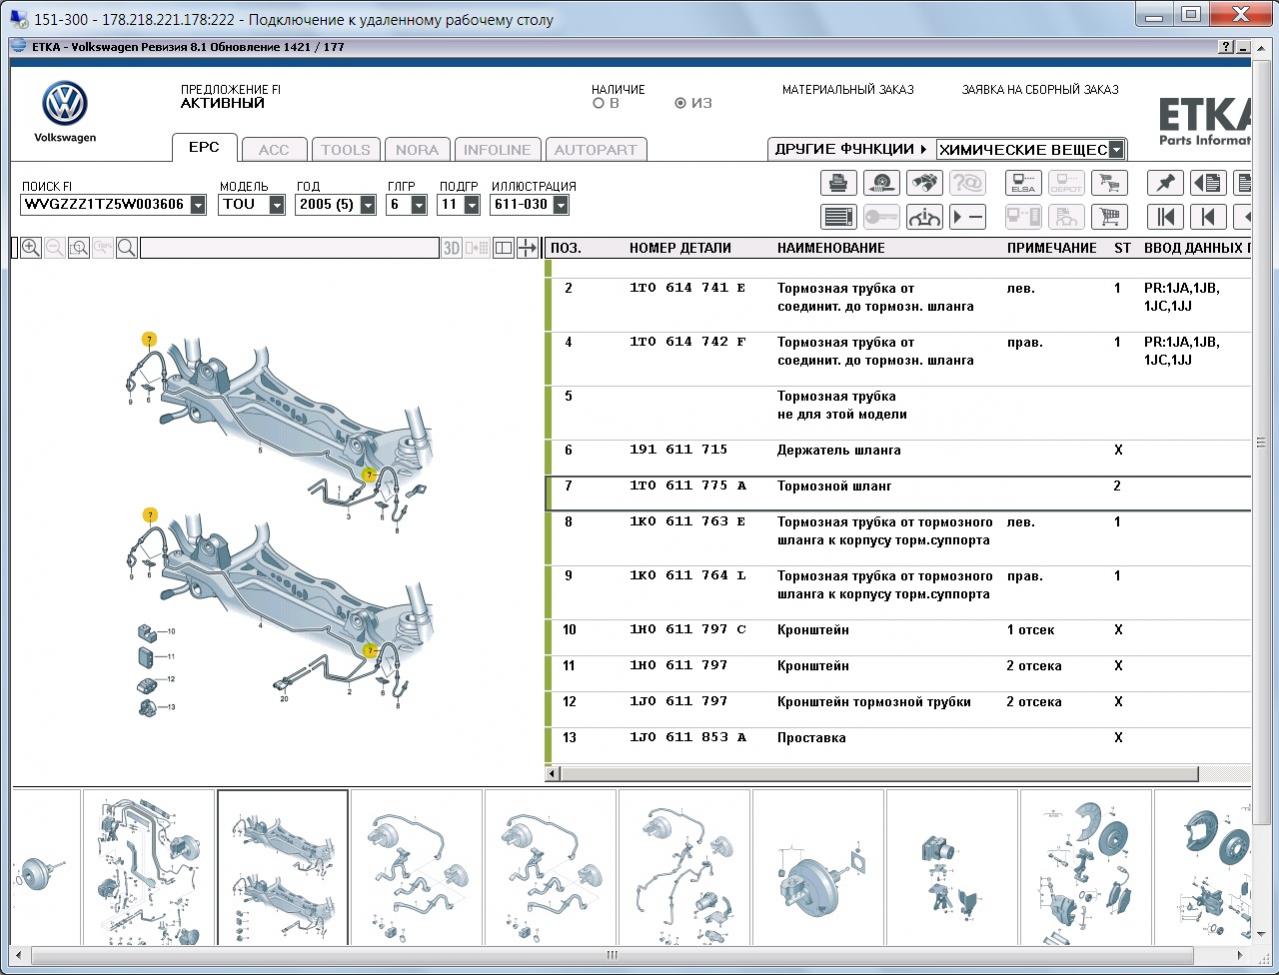Open the single shopping cart icon
1279x975 pixels.
click(1109, 217)
